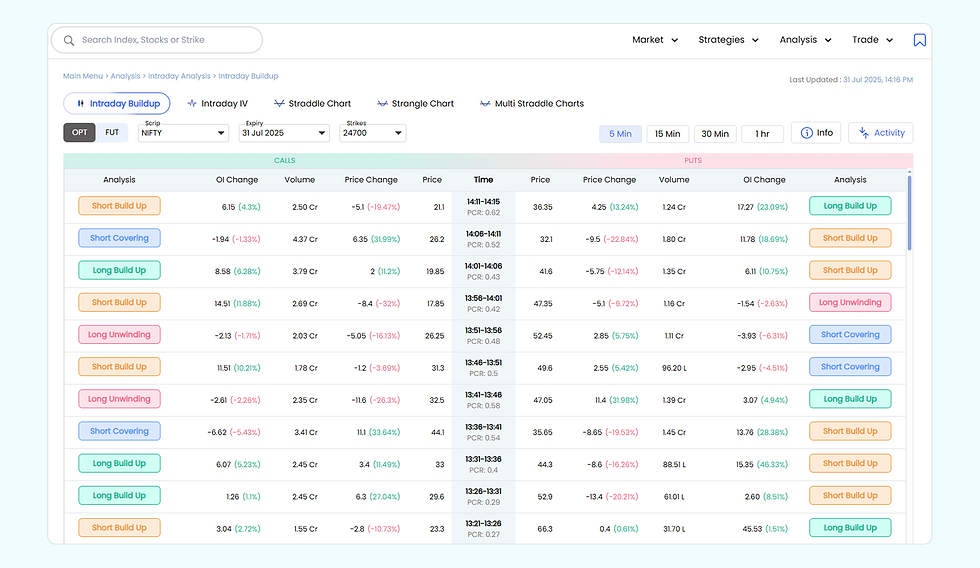Click puts Short Covering badge at 13:51-13:56
The width and height of the screenshot is (980, 568).
[x=850, y=334]
